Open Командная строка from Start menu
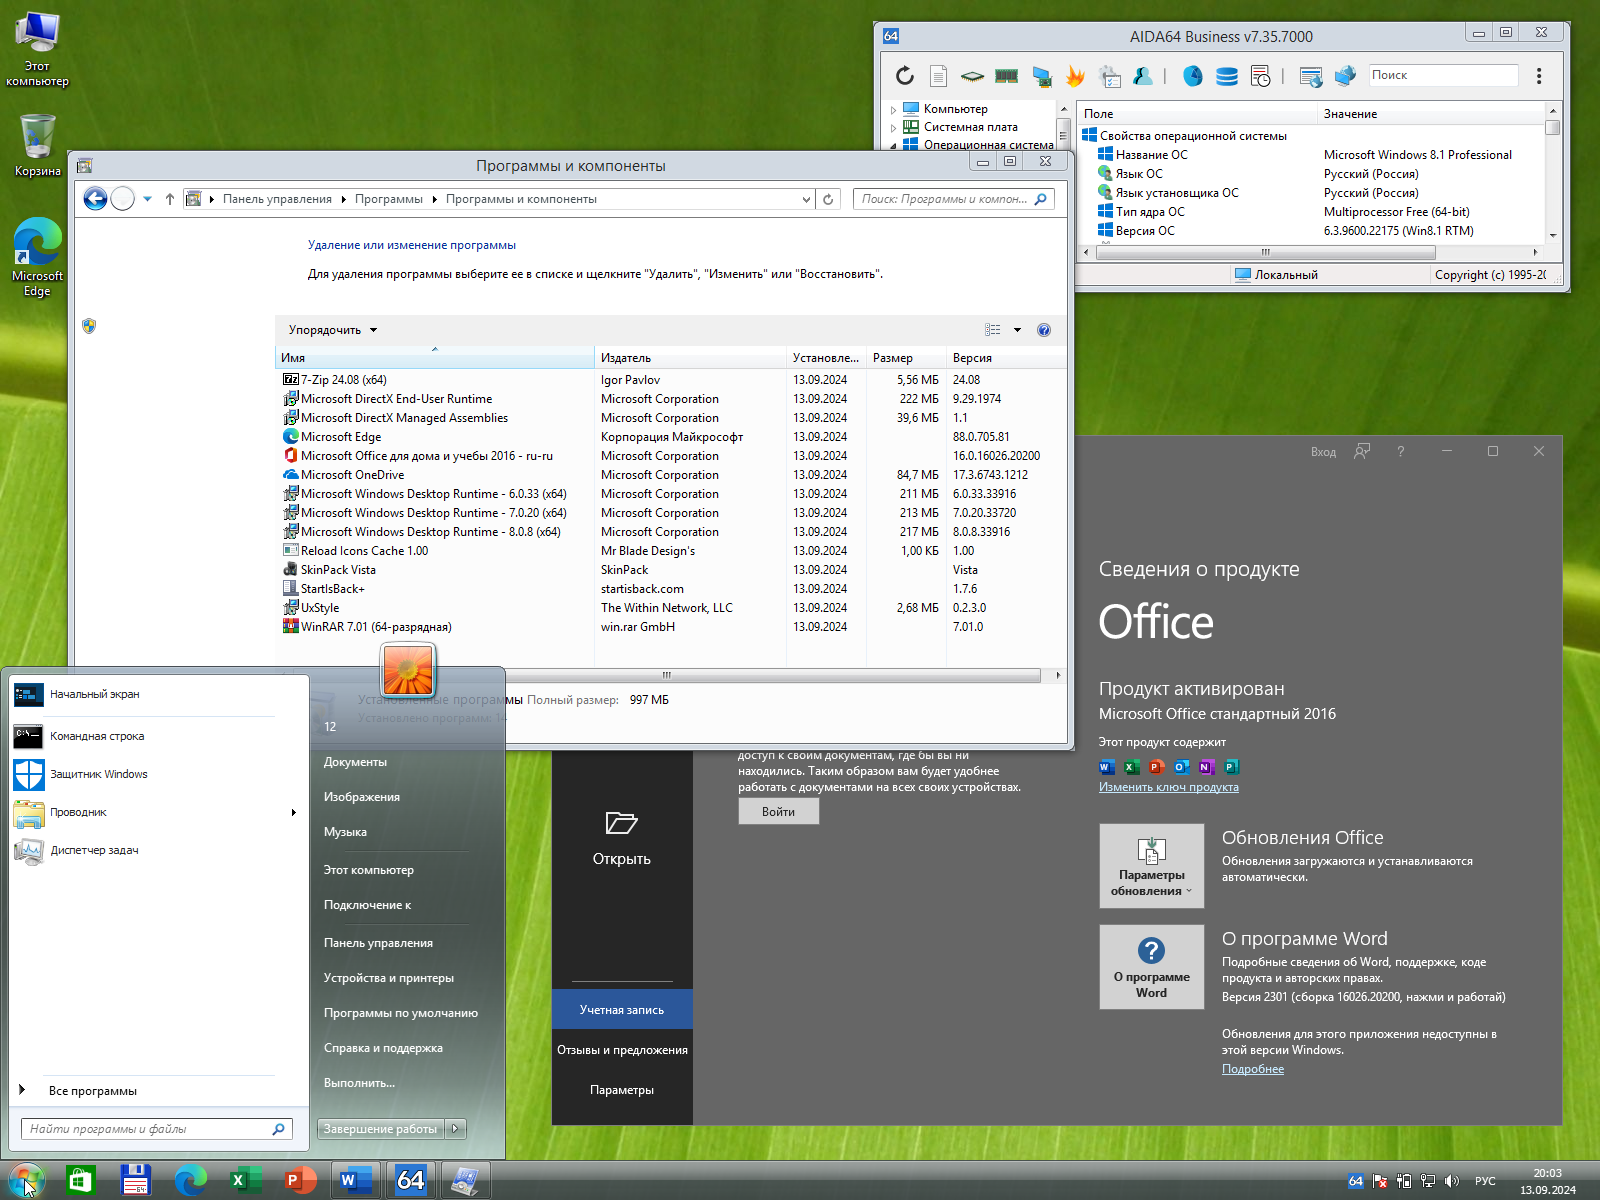Image resolution: width=1600 pixels, height=1200 pixels. pos(97,736)
